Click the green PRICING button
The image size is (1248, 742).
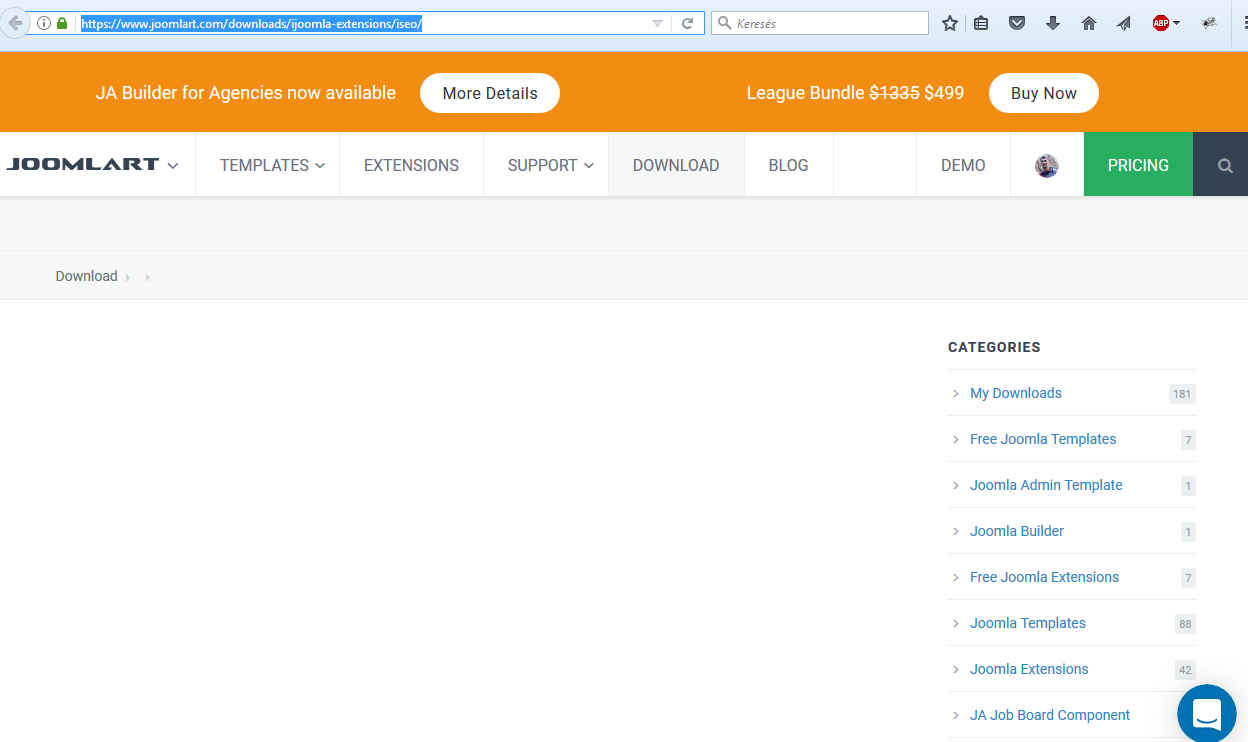1138,165
